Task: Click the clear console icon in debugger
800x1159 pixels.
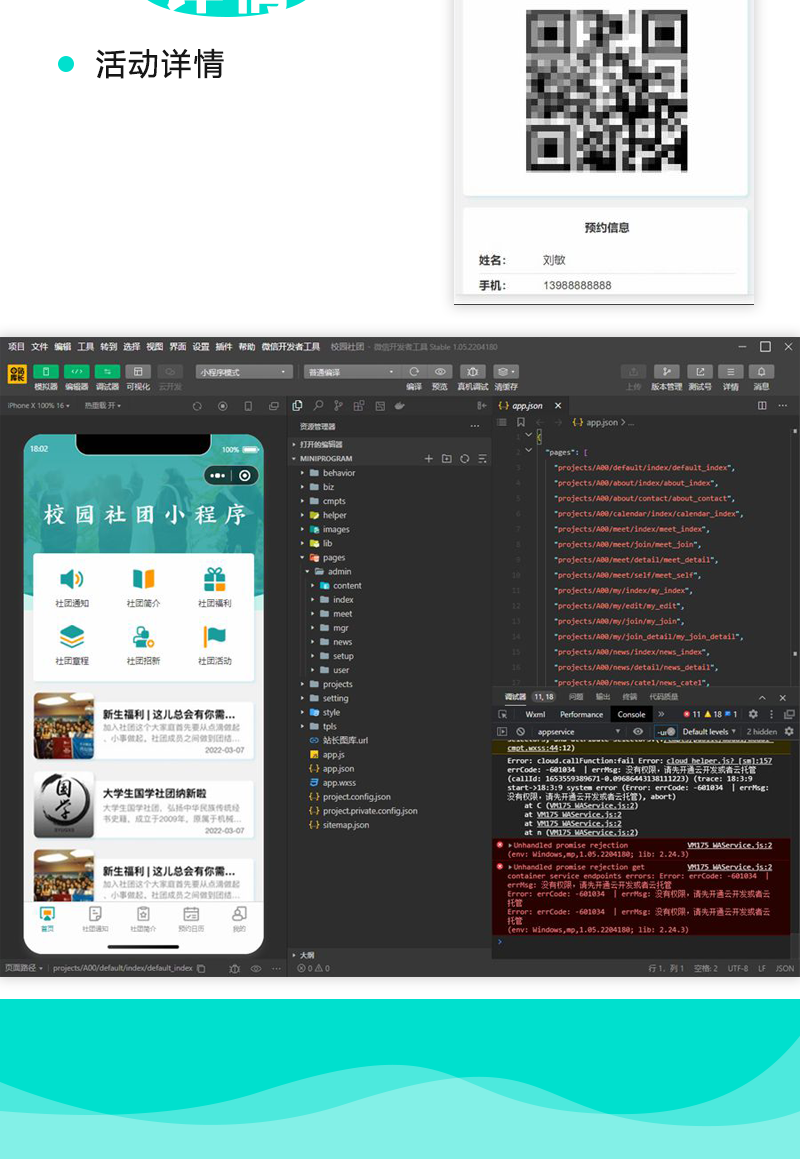Action: click(x=518, y=730)
